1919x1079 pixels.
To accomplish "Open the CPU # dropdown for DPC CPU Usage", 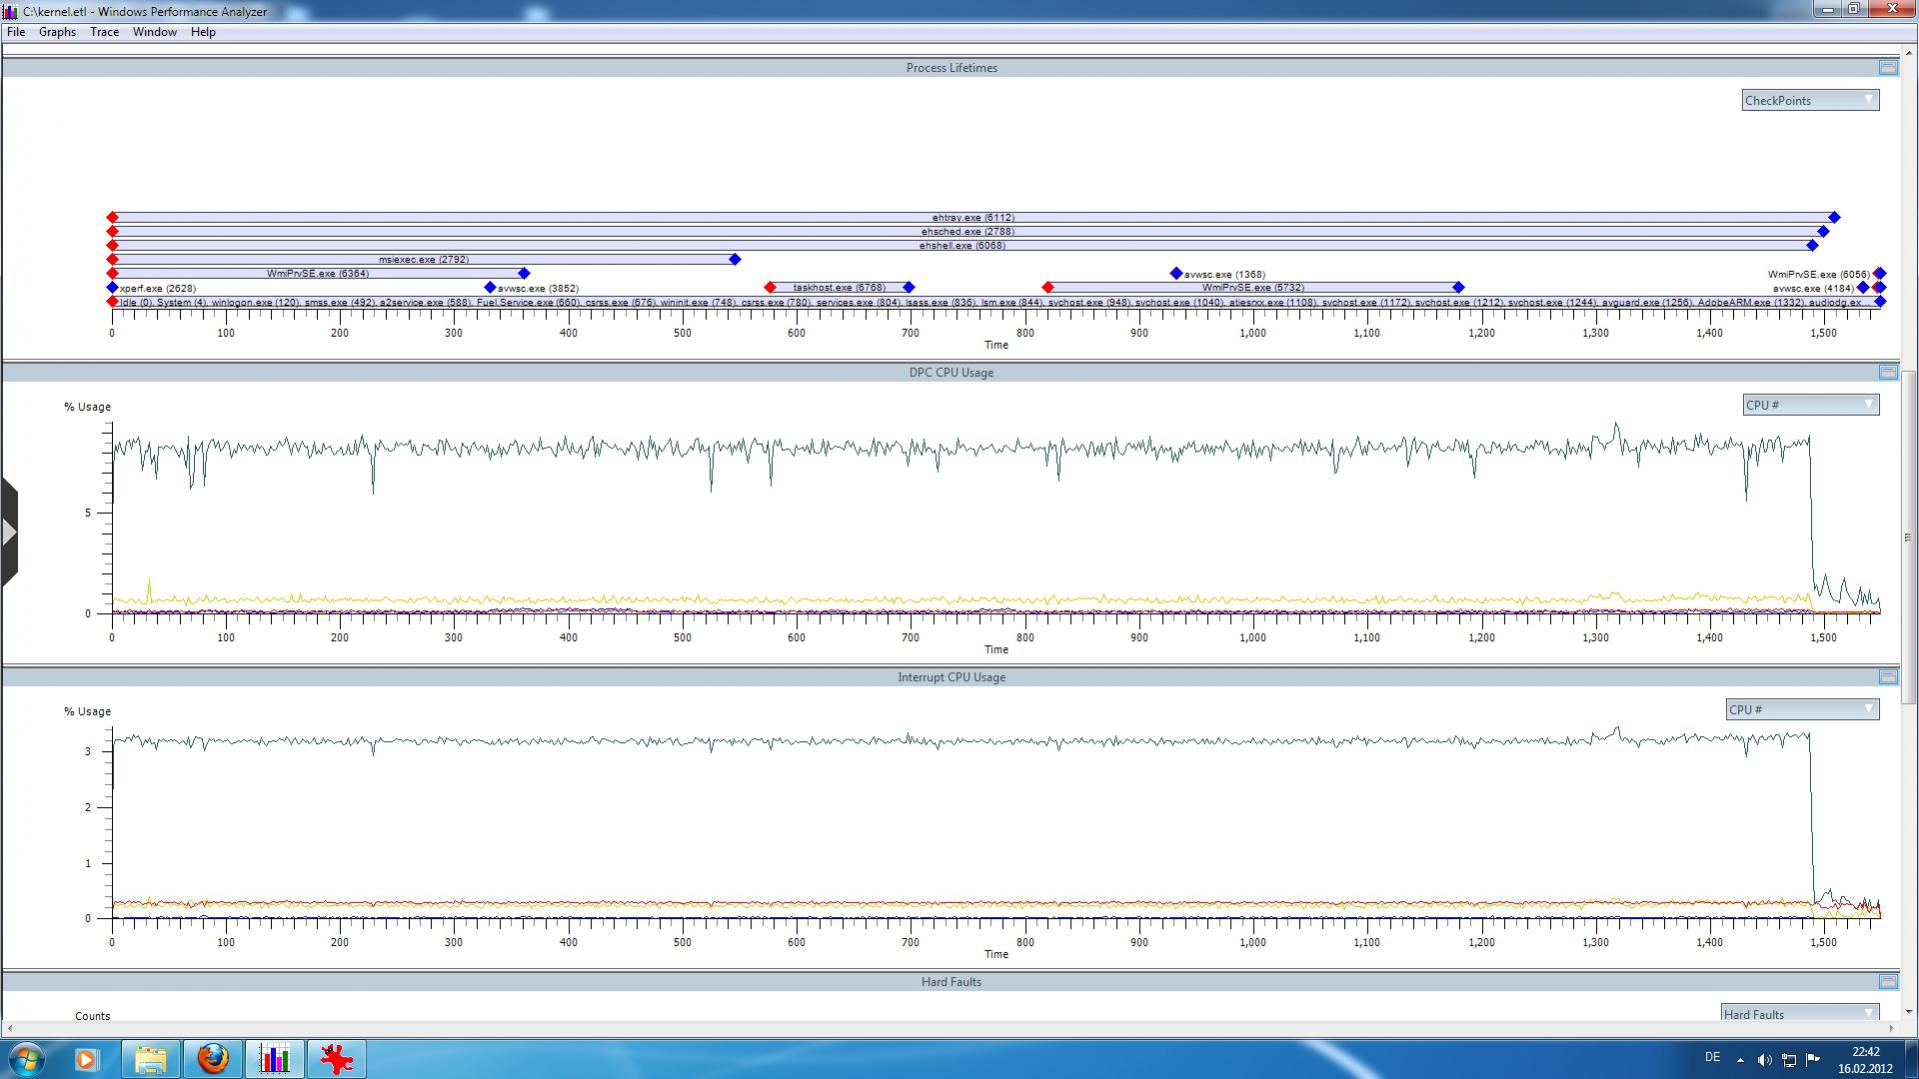I will [1810, 405].
